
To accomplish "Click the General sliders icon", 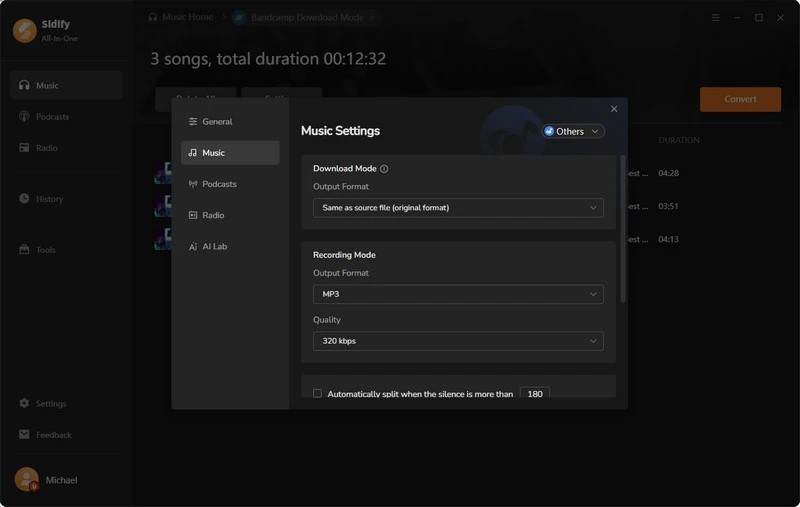I will pyautogui.click(x=193, y=121).
